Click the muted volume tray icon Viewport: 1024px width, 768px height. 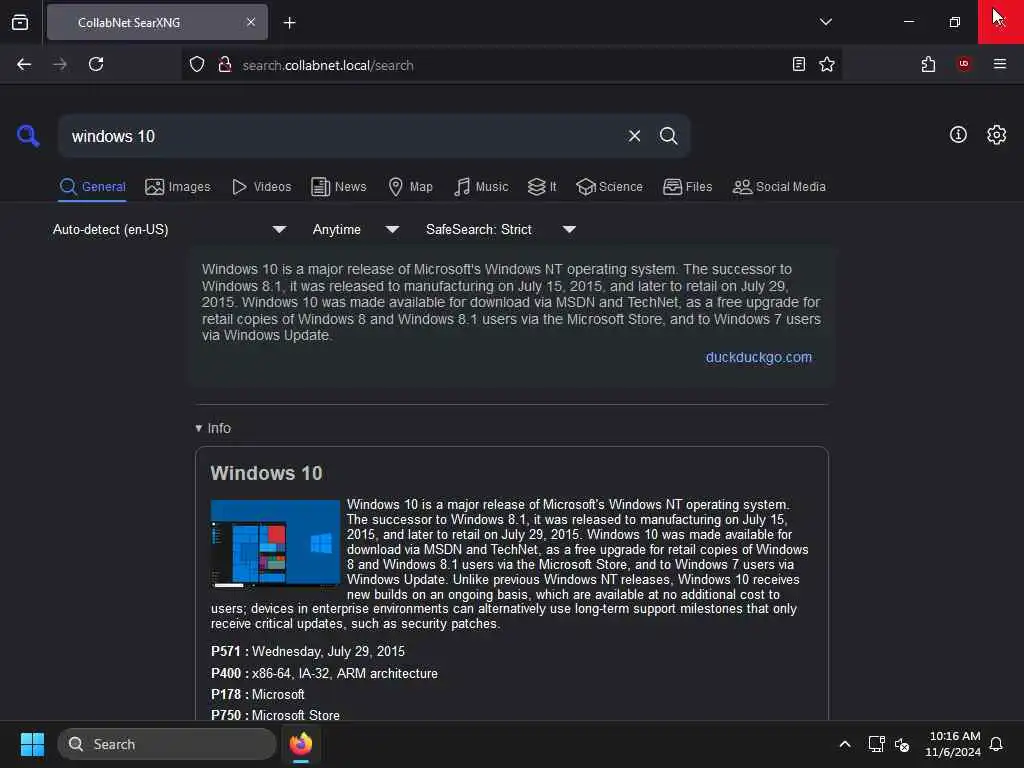[x=902, y=744]
